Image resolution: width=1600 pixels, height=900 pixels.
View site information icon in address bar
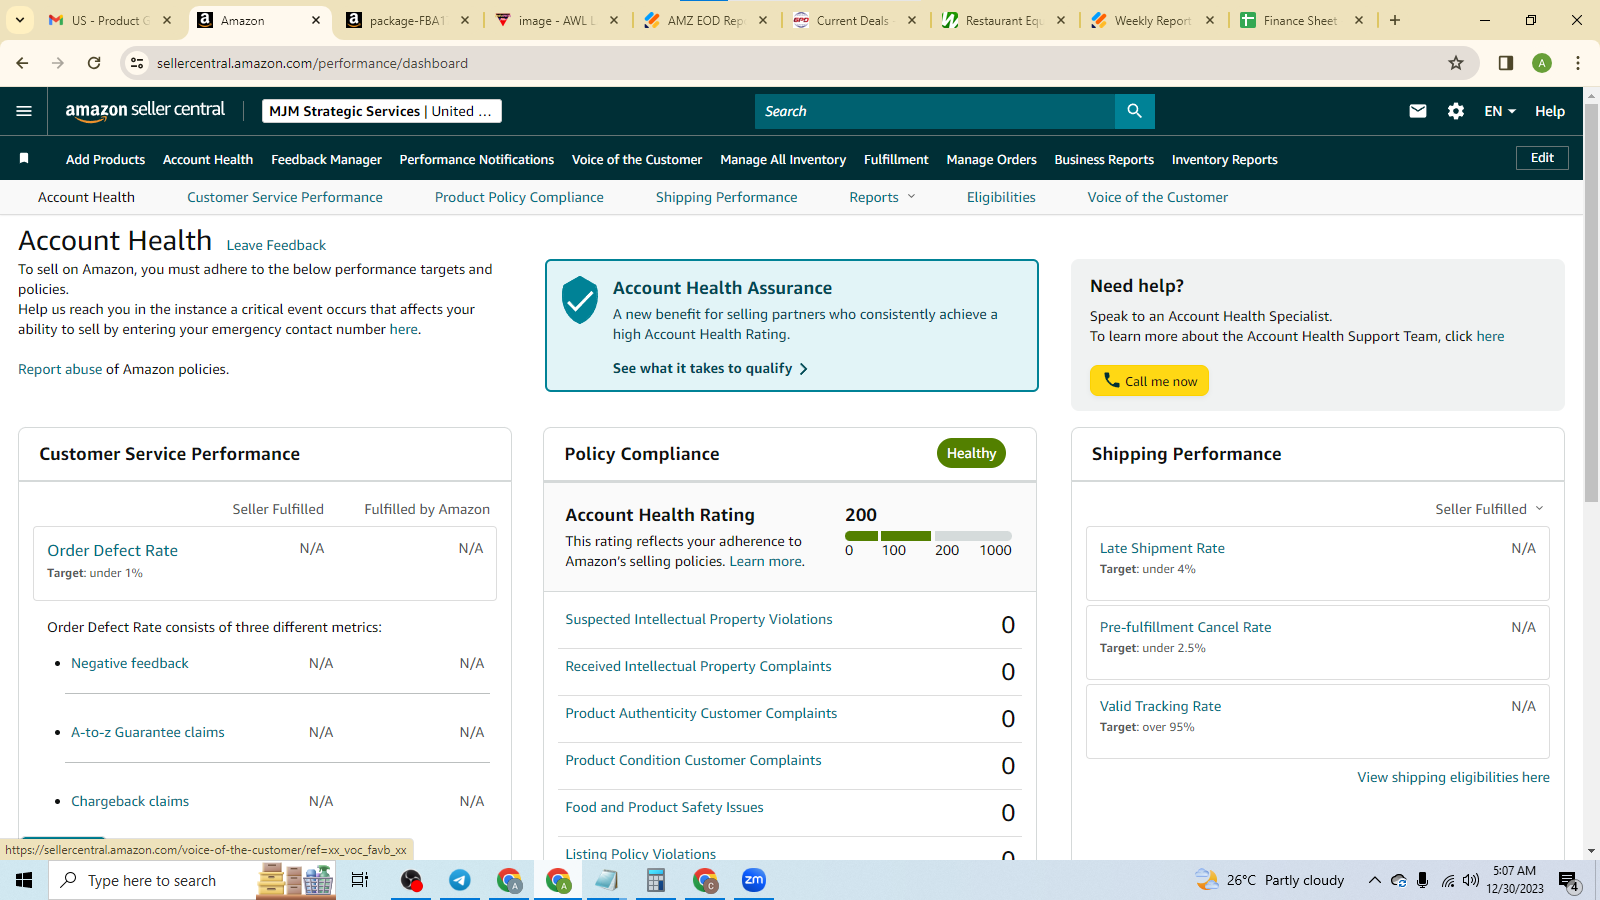pos(138,63)
